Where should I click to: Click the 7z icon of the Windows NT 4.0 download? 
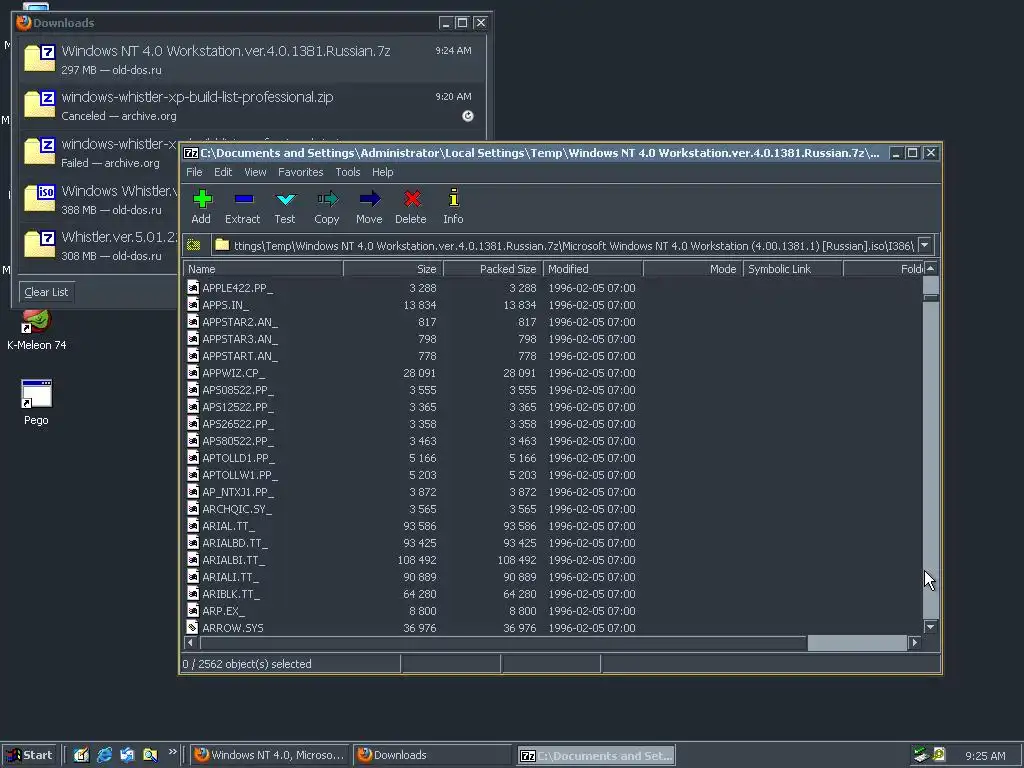(x=40, y=57)
